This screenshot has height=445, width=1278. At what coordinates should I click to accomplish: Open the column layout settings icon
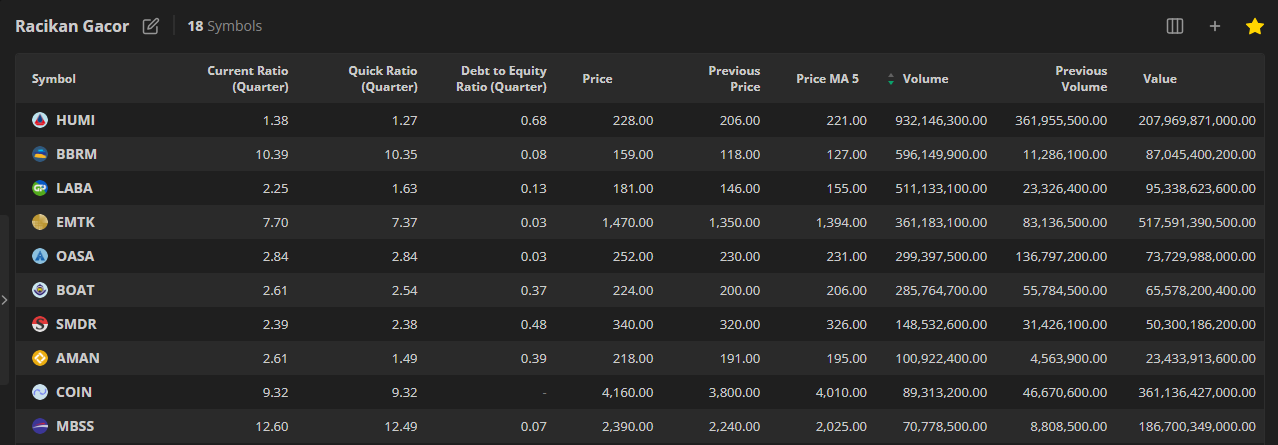click(1175, 26)
